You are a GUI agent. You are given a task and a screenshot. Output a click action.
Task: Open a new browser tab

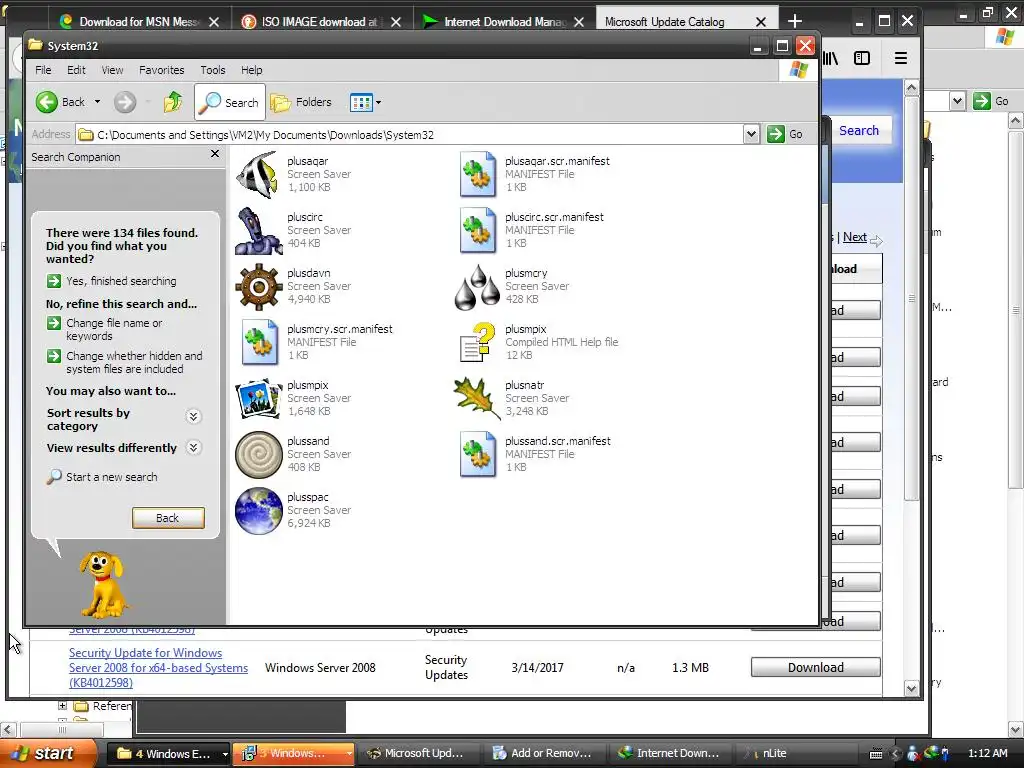(794, 22)
